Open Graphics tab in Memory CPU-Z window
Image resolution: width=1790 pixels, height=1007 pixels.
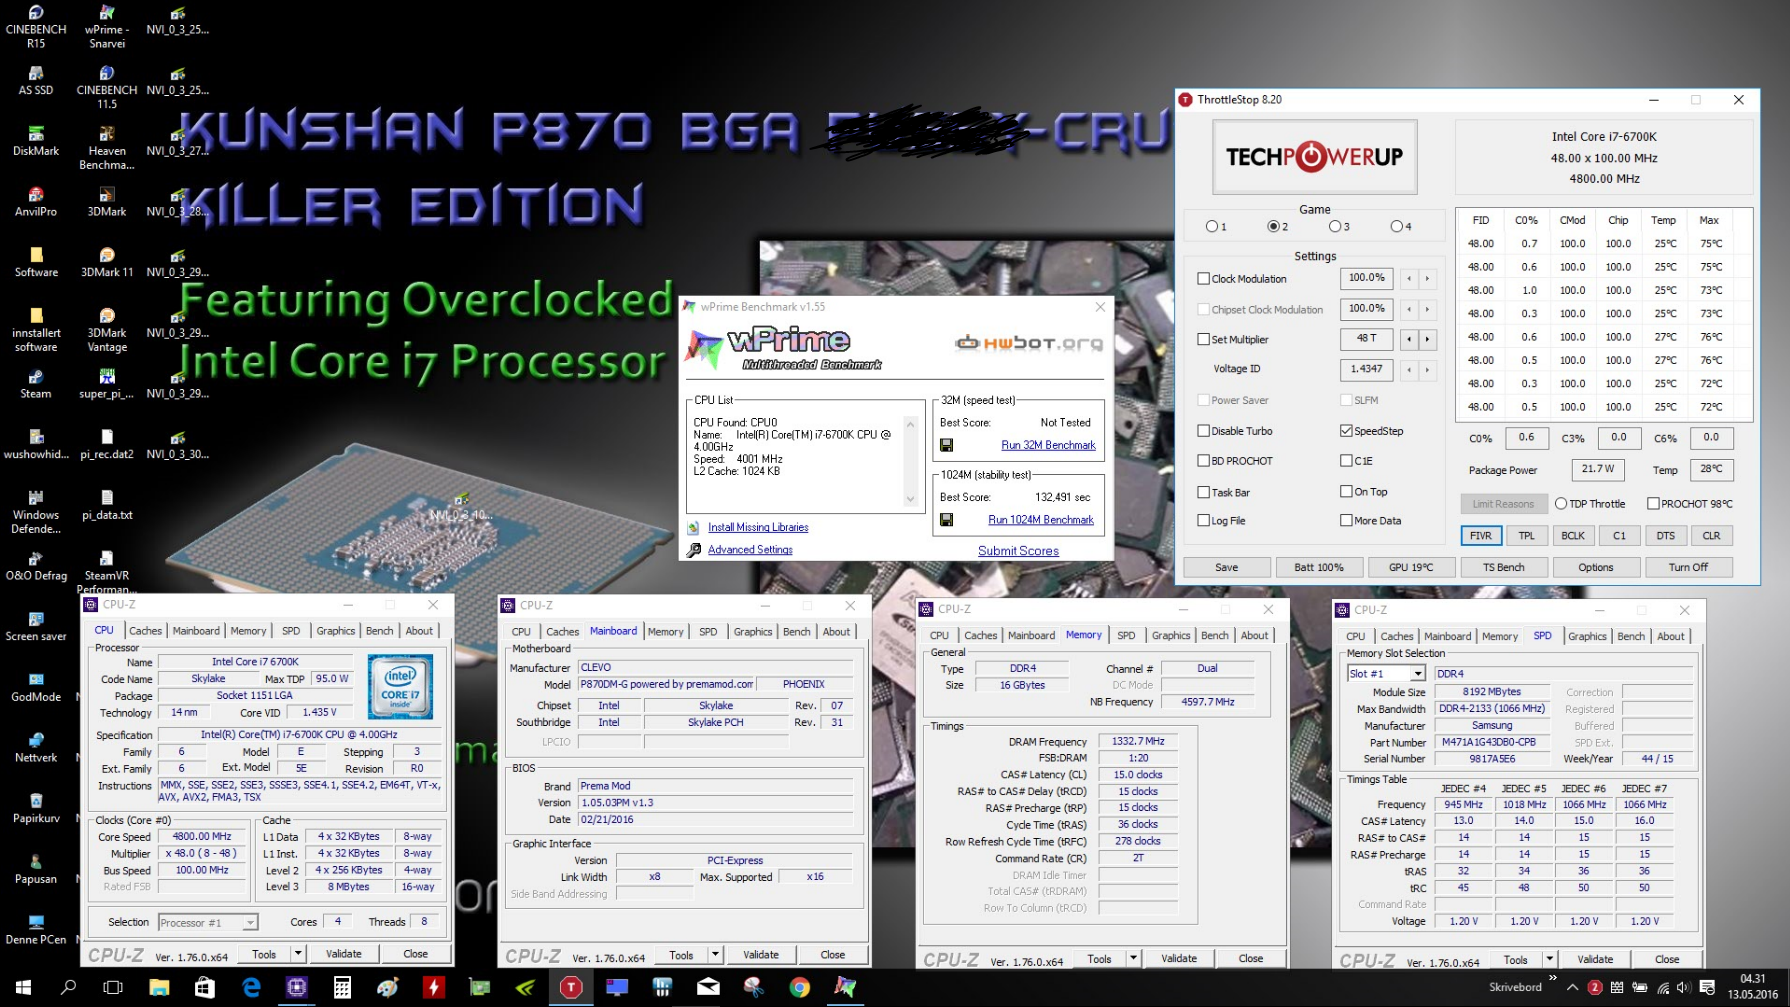point(1171,636)
